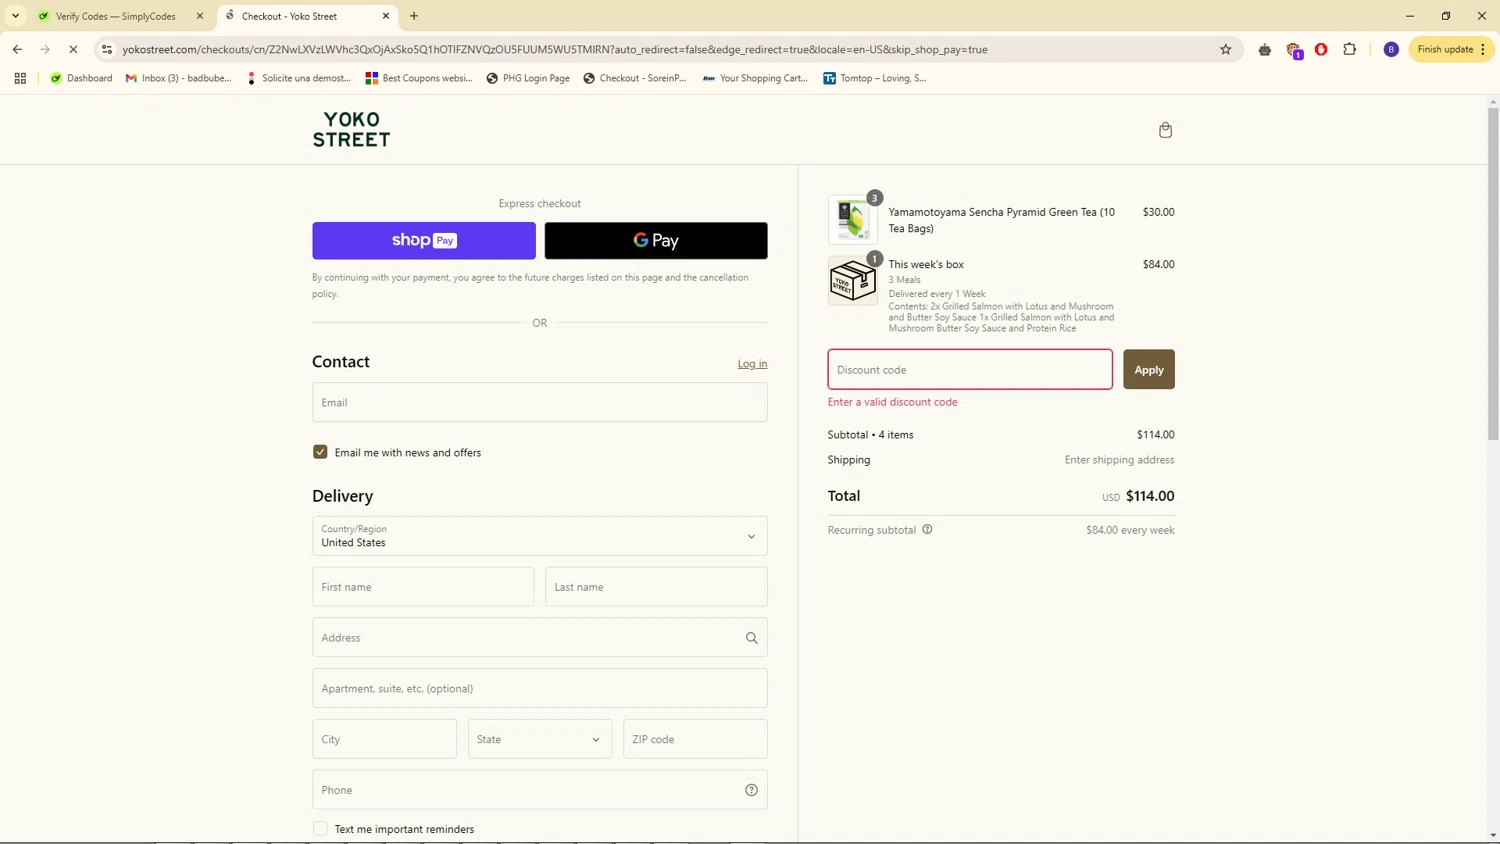Click the City field

384,739
